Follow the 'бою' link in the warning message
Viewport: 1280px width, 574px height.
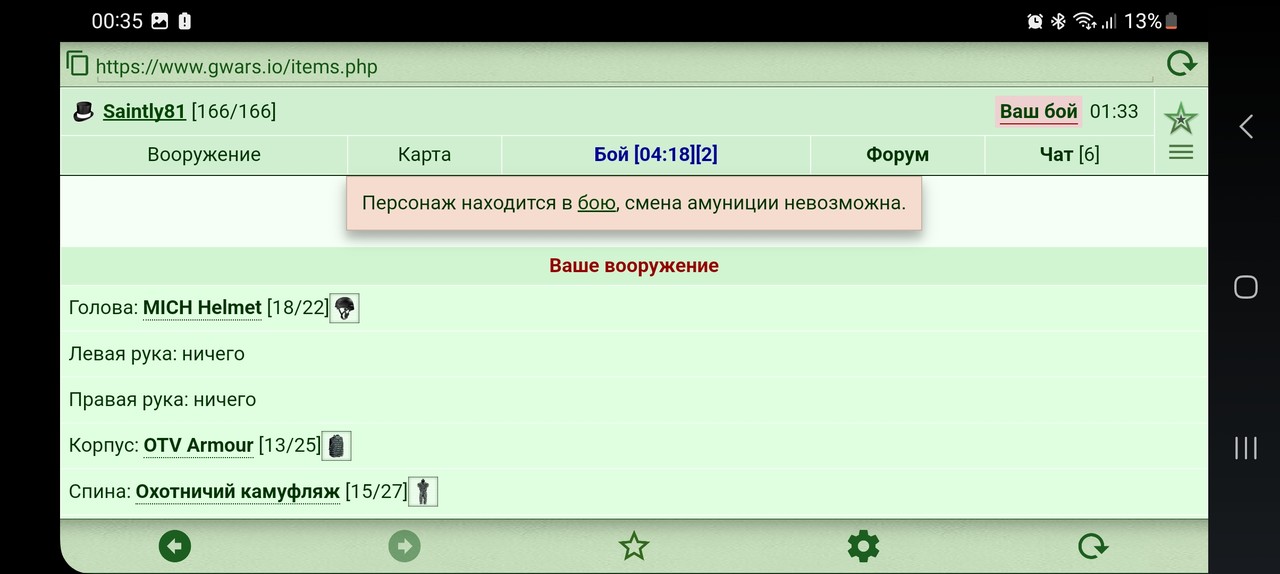click(597, 203)
